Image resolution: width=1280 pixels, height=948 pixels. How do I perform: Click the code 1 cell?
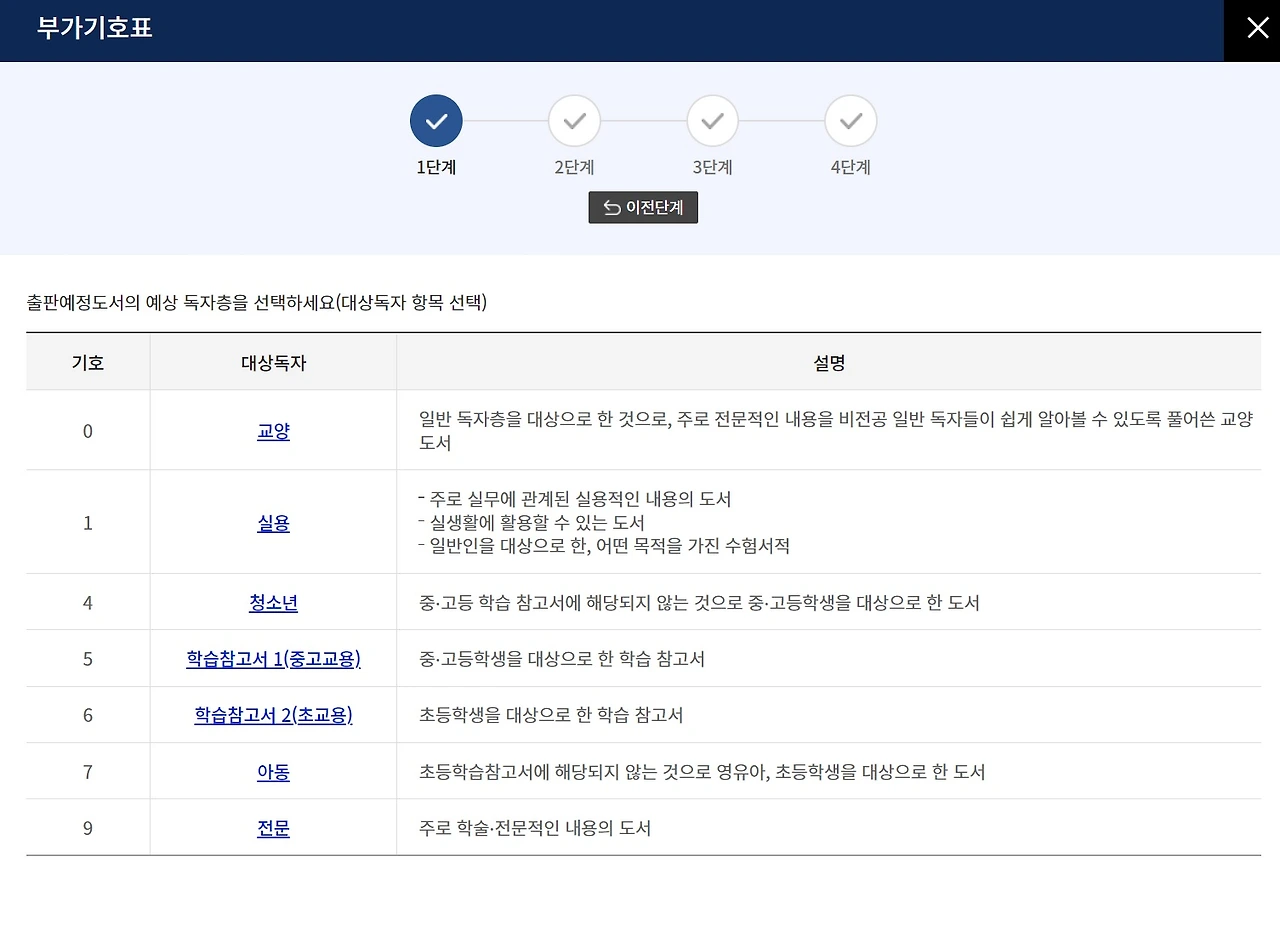88,522
